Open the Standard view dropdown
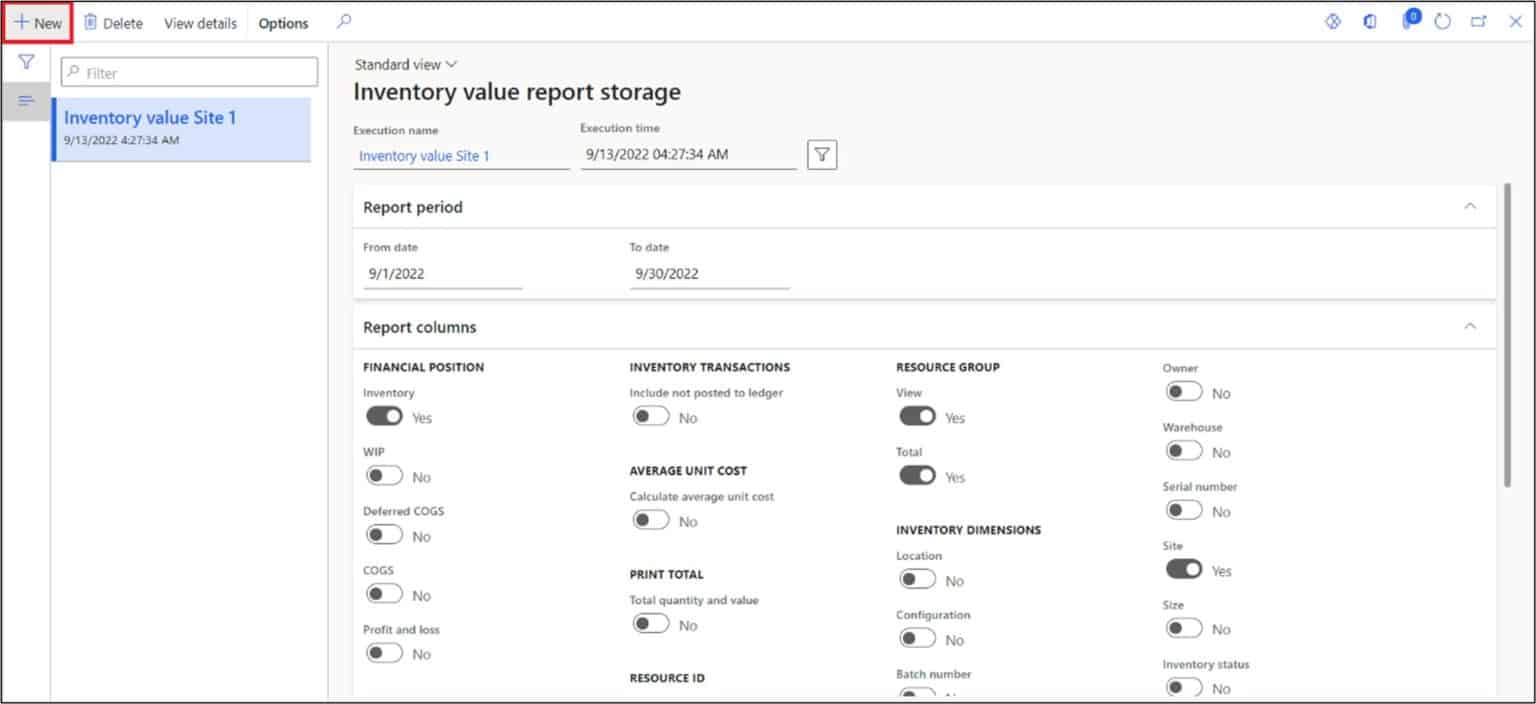 click(404, 63)
